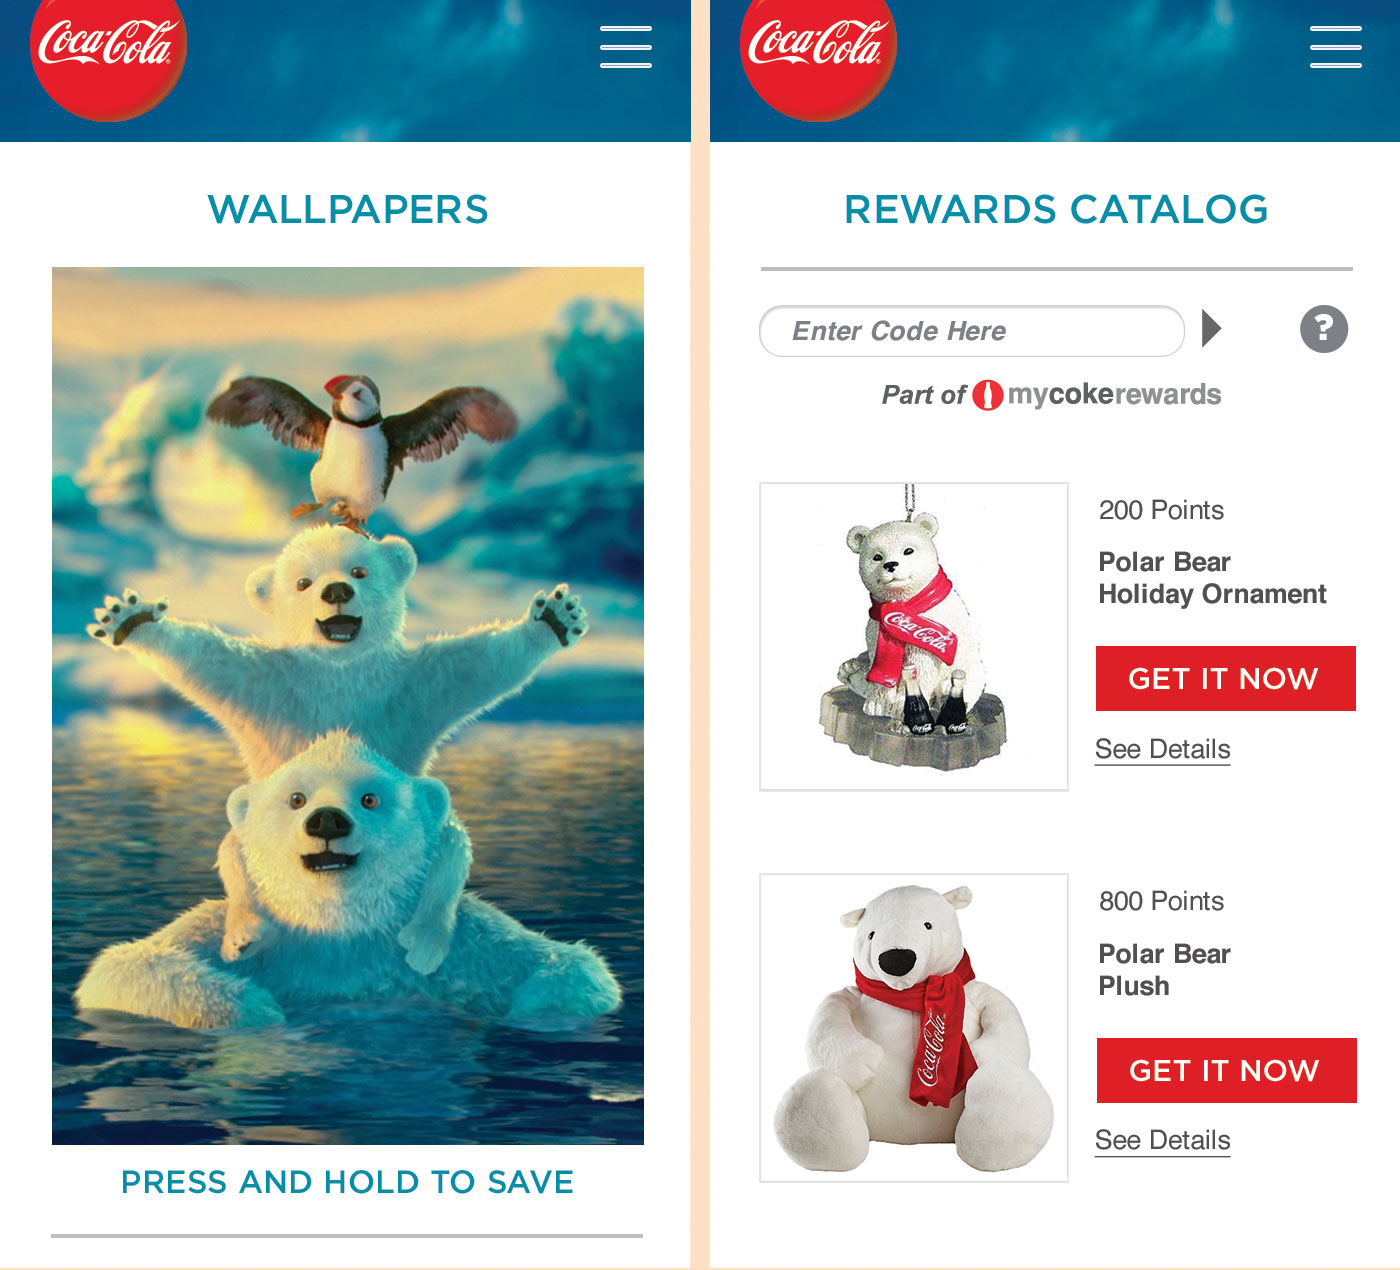This screenshot has width=1400, height=1270.
Task: Click the Rewards Catalog heading
Action: point(1056,210)
